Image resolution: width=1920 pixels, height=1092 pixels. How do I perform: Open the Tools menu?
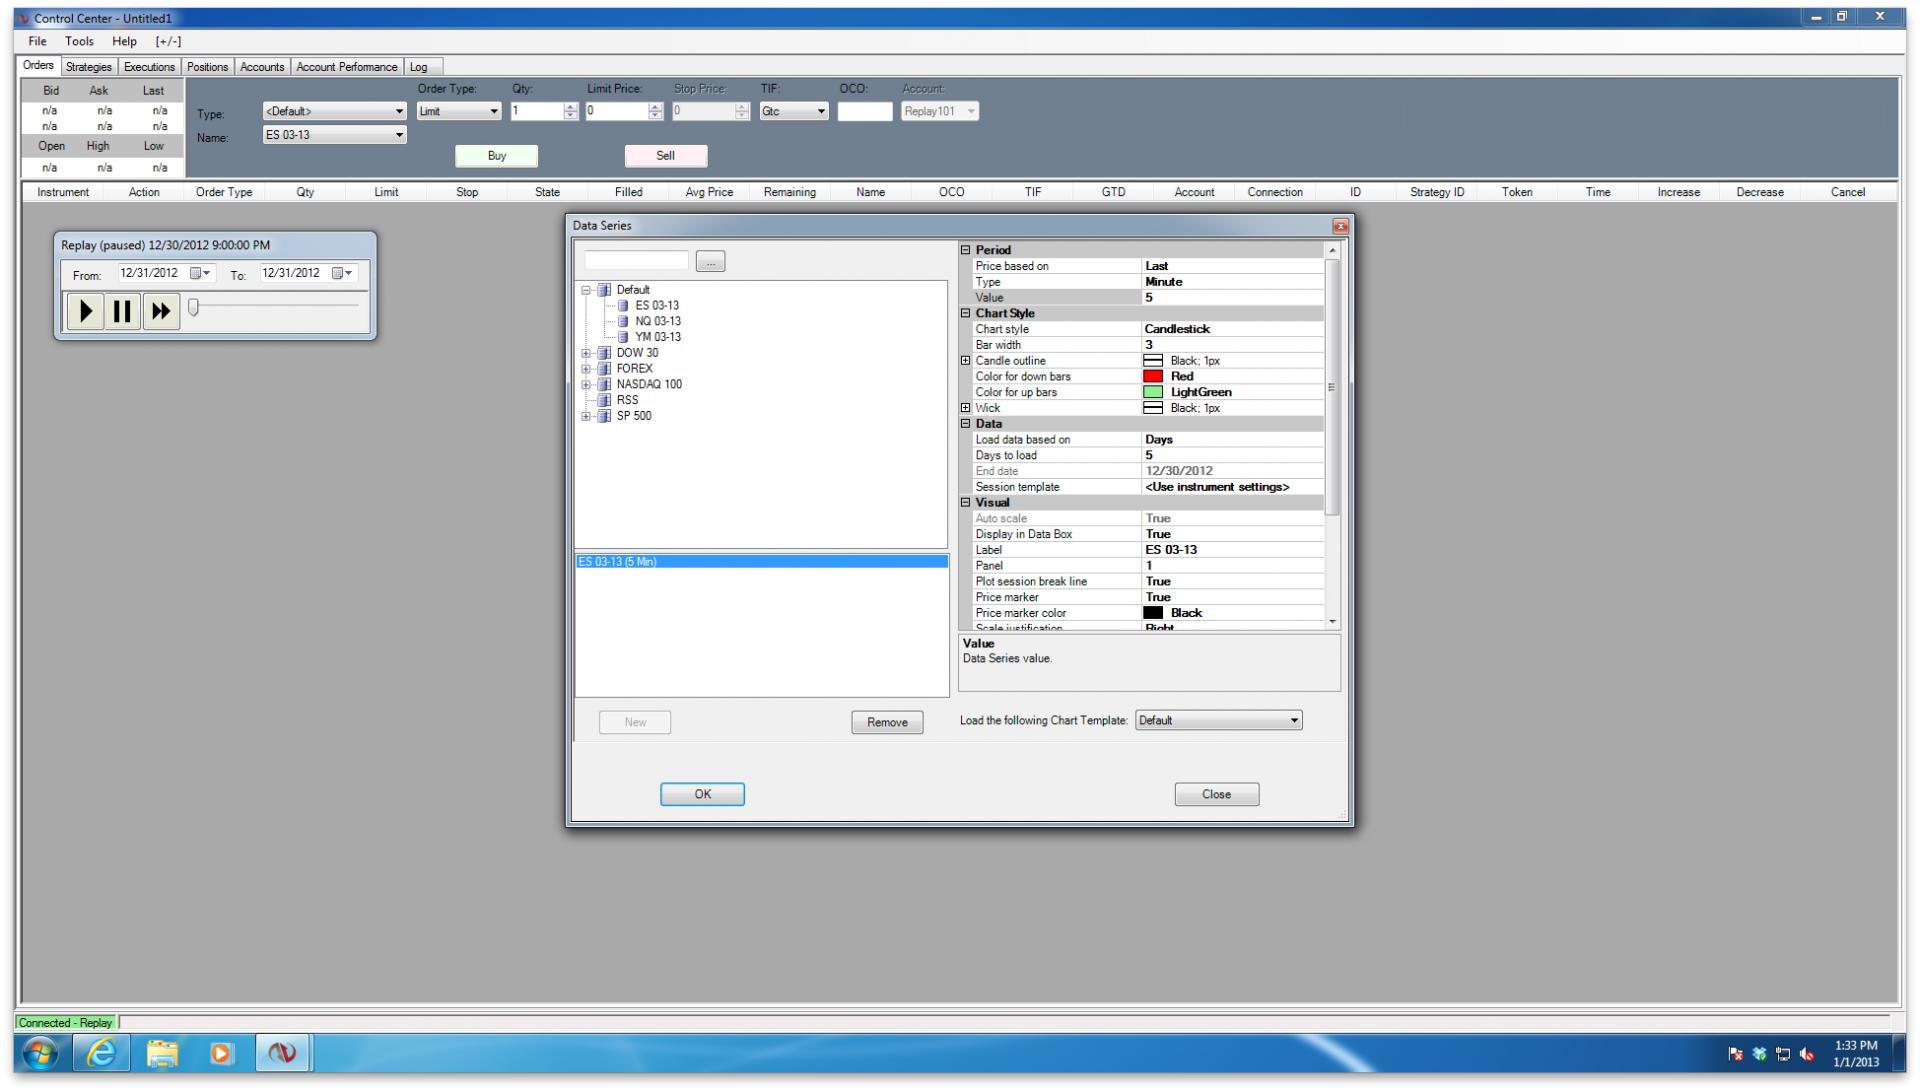[79, 41]
